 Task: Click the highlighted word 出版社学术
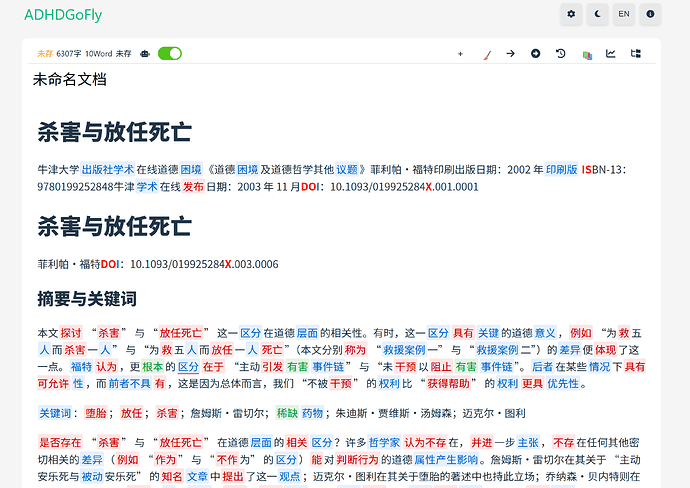(106, 169)
